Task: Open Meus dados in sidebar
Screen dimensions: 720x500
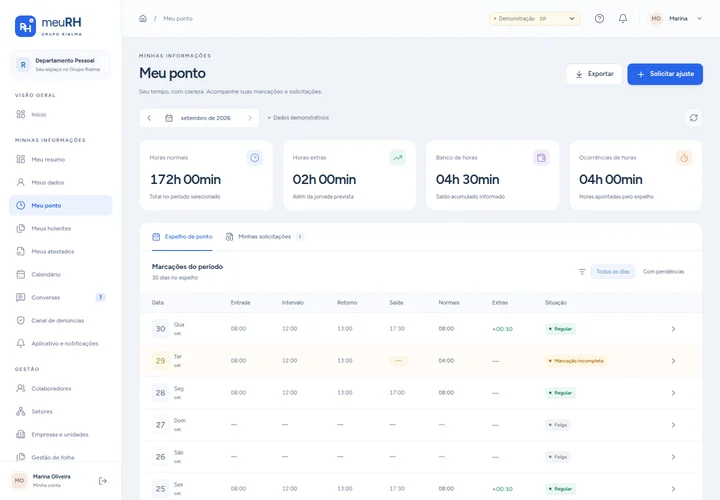Action: (x=61, y=182)
